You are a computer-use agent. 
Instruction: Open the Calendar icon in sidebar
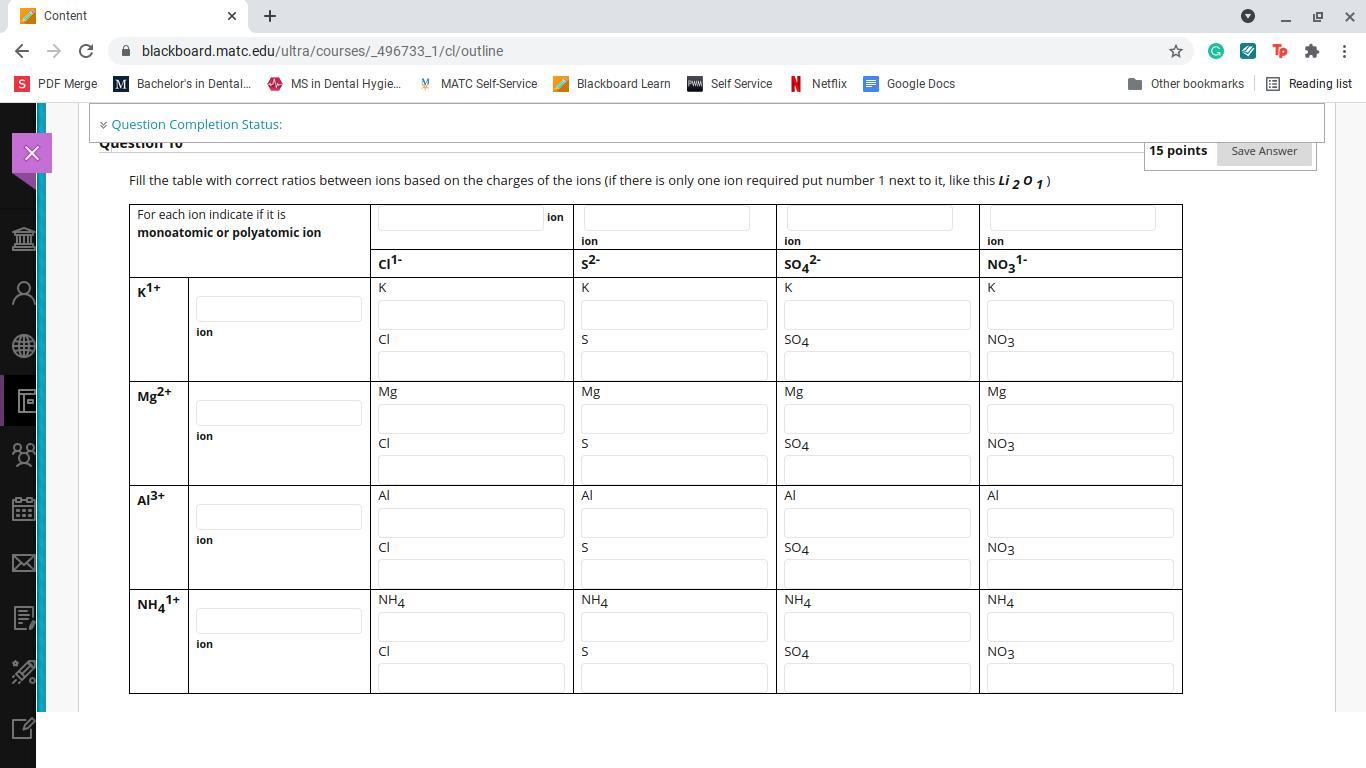point(23,509)
